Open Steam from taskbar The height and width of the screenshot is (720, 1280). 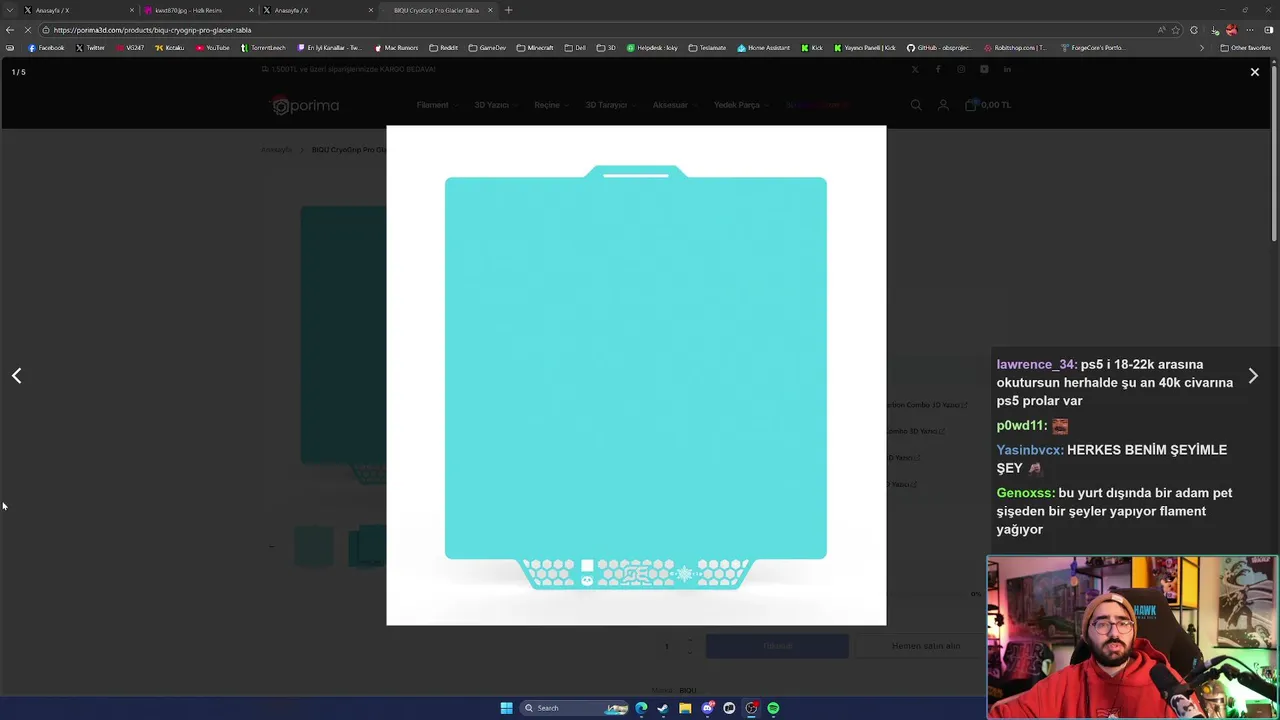pos(662,708)
